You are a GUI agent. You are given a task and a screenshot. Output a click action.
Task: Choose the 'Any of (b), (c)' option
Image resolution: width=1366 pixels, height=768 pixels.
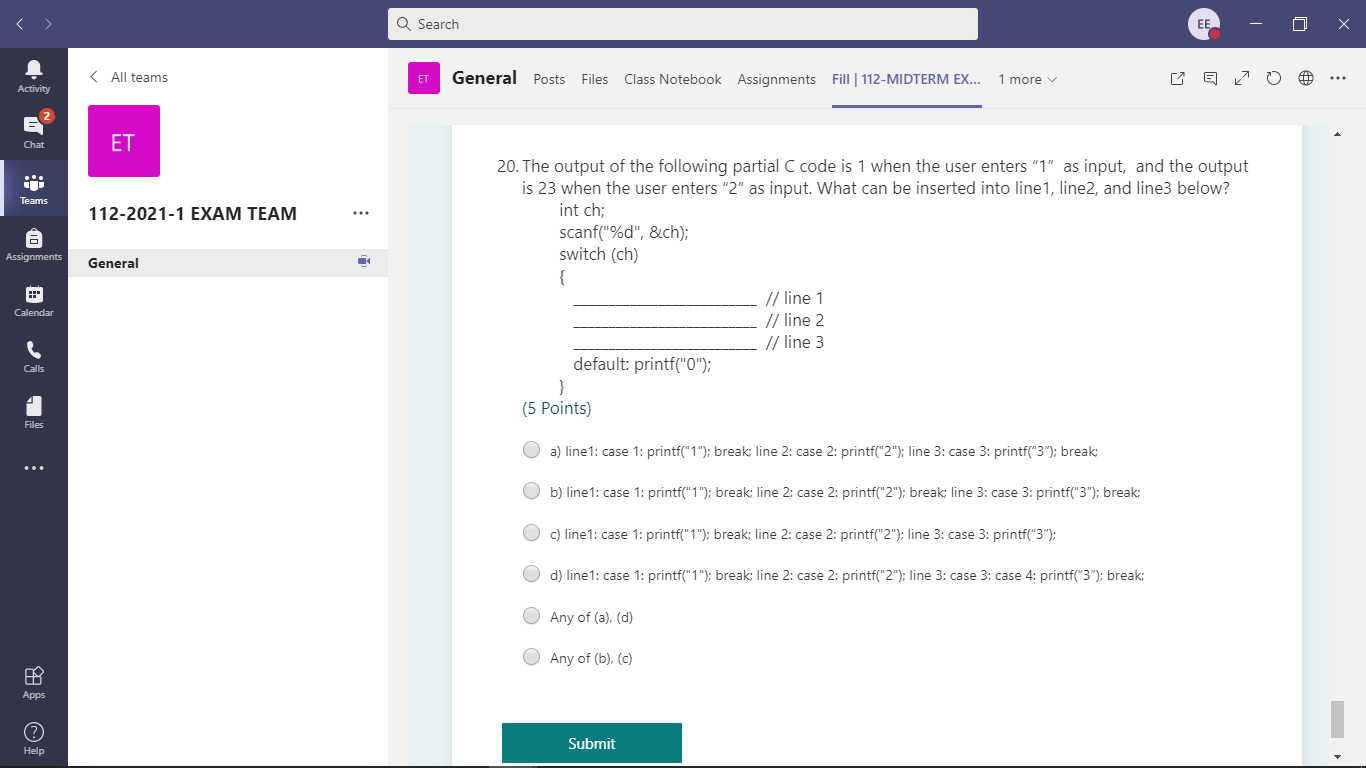coord(531,656)
